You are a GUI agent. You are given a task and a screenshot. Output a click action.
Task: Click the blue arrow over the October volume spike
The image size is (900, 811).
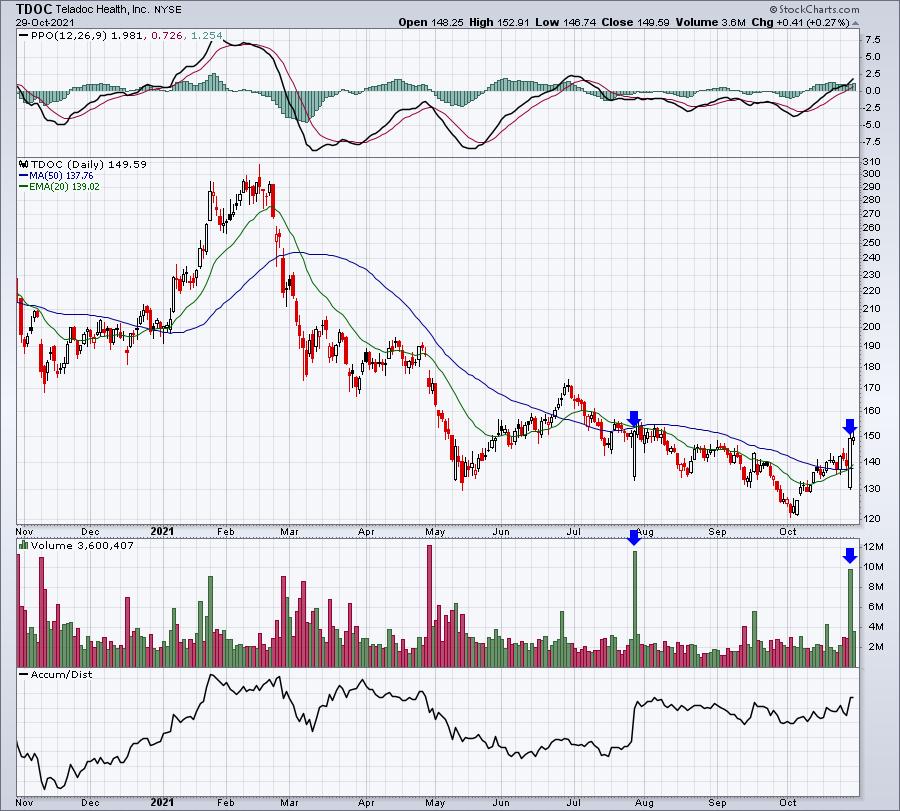coord(850,555)
